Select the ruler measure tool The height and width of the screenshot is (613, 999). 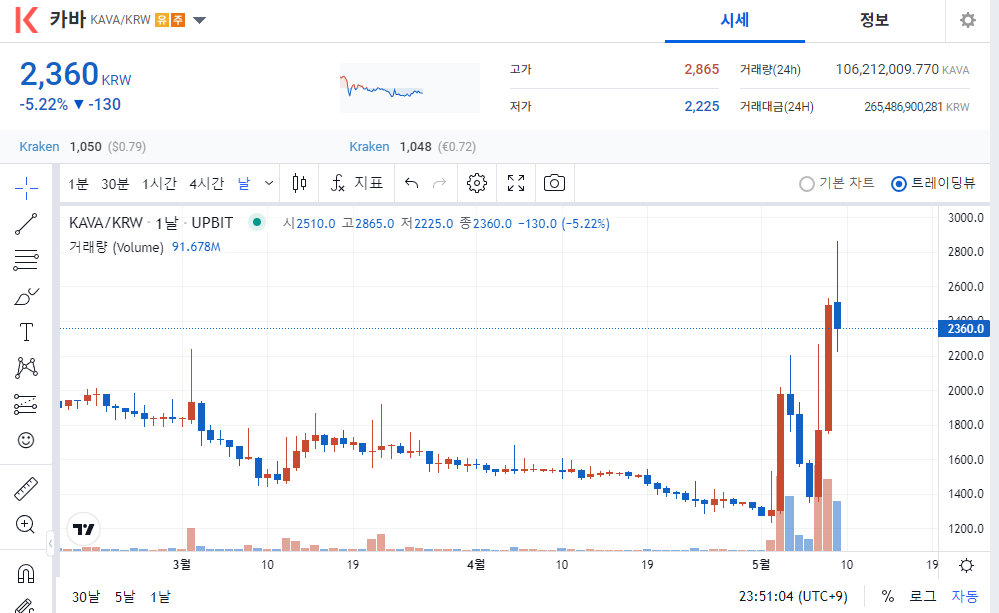[26, 489]
